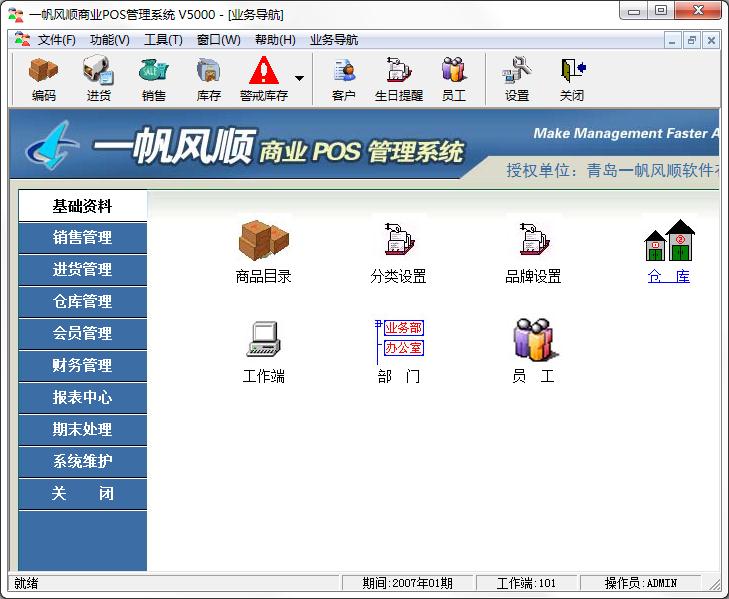Click 工作端 label under computer icon
This screenshot has height=599, width=729.
coord(263,376)
